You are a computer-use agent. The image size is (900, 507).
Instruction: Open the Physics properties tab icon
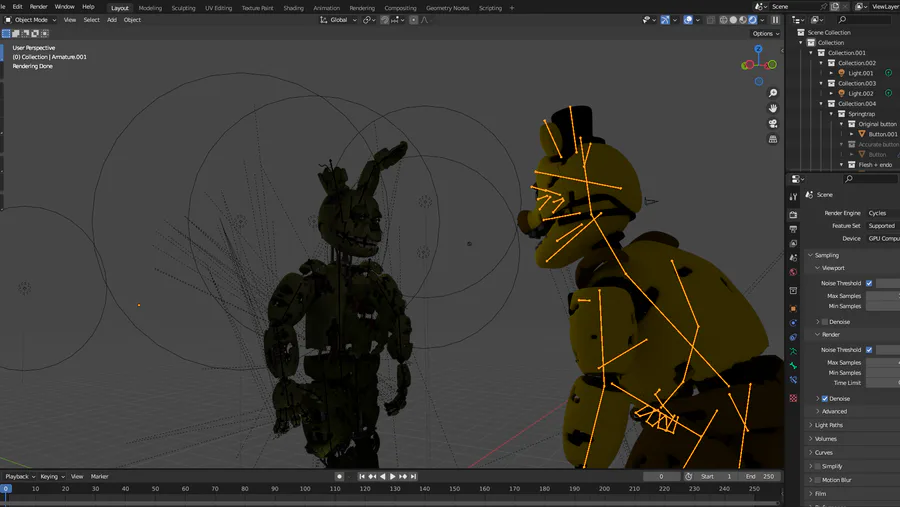tap(793, 323)
